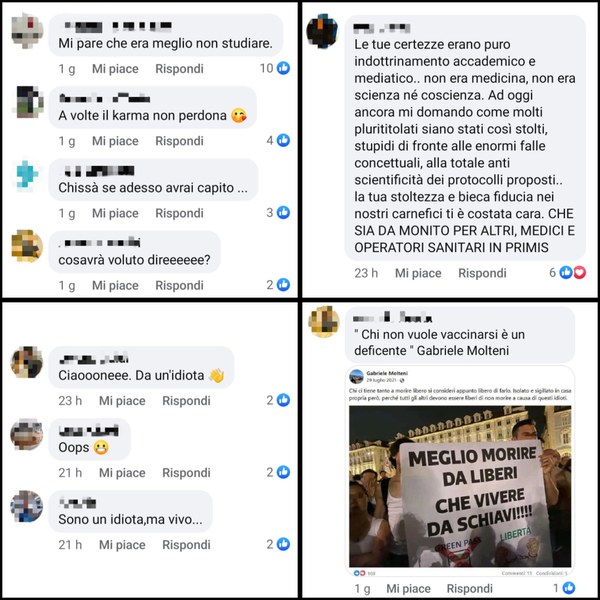This screenshot has height=600, width=600.
Task: Click like icon next to 'Oops' comment
Action: click(x=283, y=472)
